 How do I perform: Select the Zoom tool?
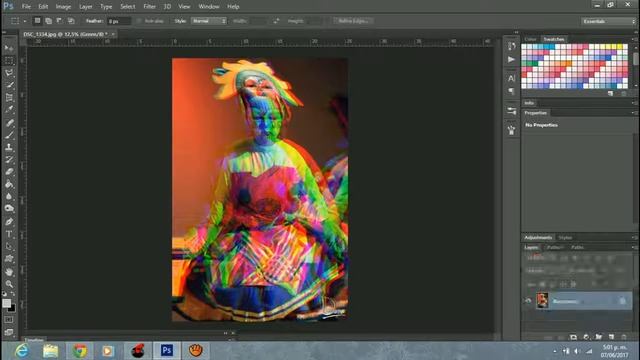tap(9, 284)
